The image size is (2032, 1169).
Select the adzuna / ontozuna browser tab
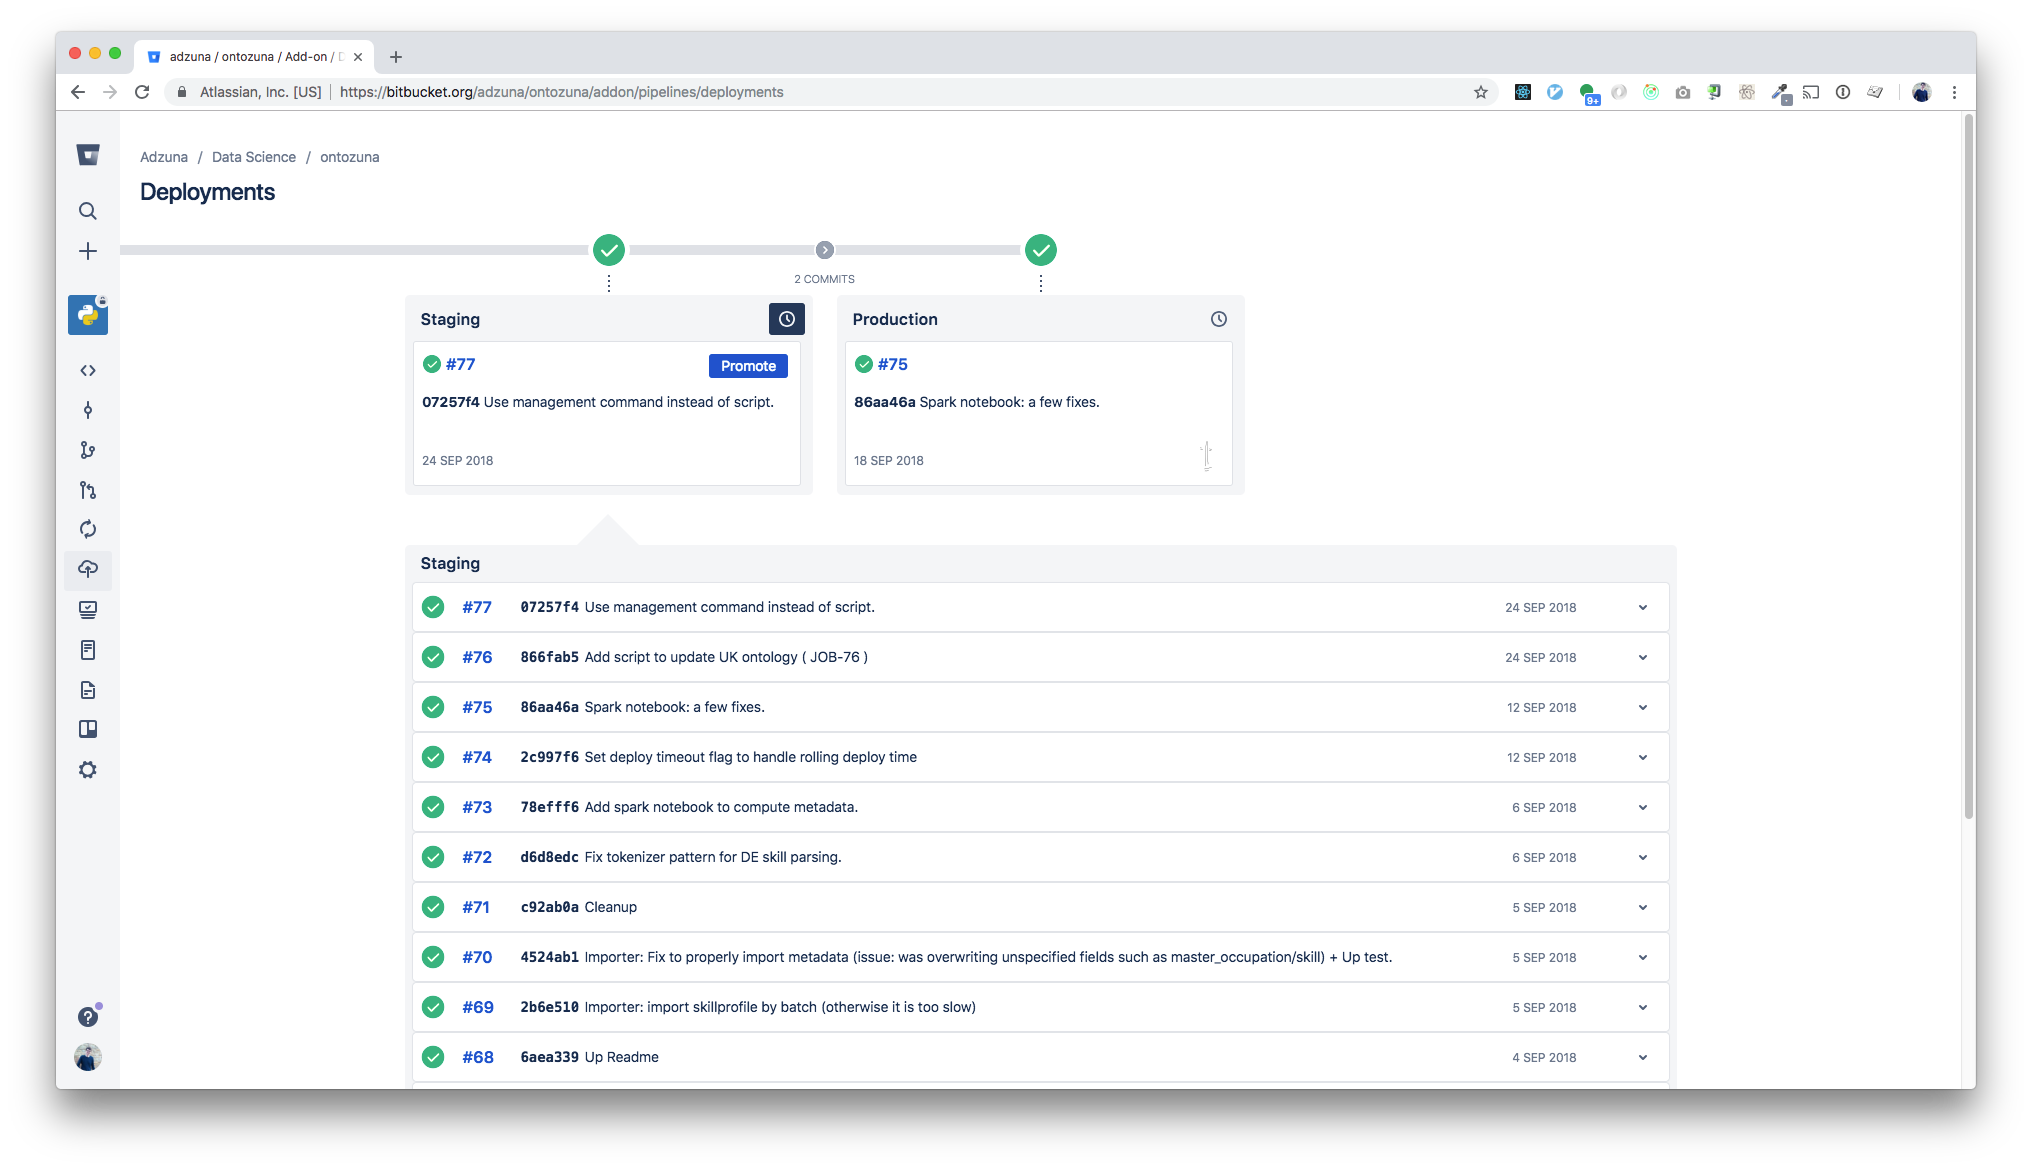point(255,57)
